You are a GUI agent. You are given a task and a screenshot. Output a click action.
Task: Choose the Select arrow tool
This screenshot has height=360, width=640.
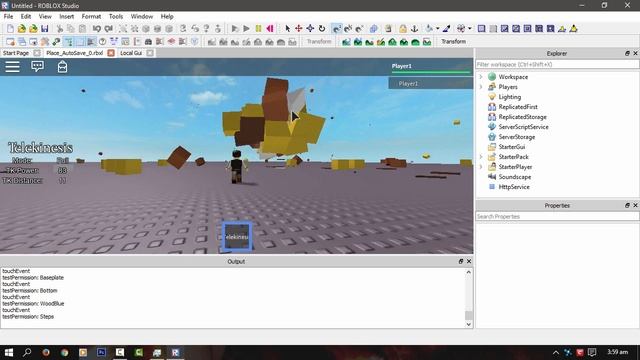pos(287,29)
